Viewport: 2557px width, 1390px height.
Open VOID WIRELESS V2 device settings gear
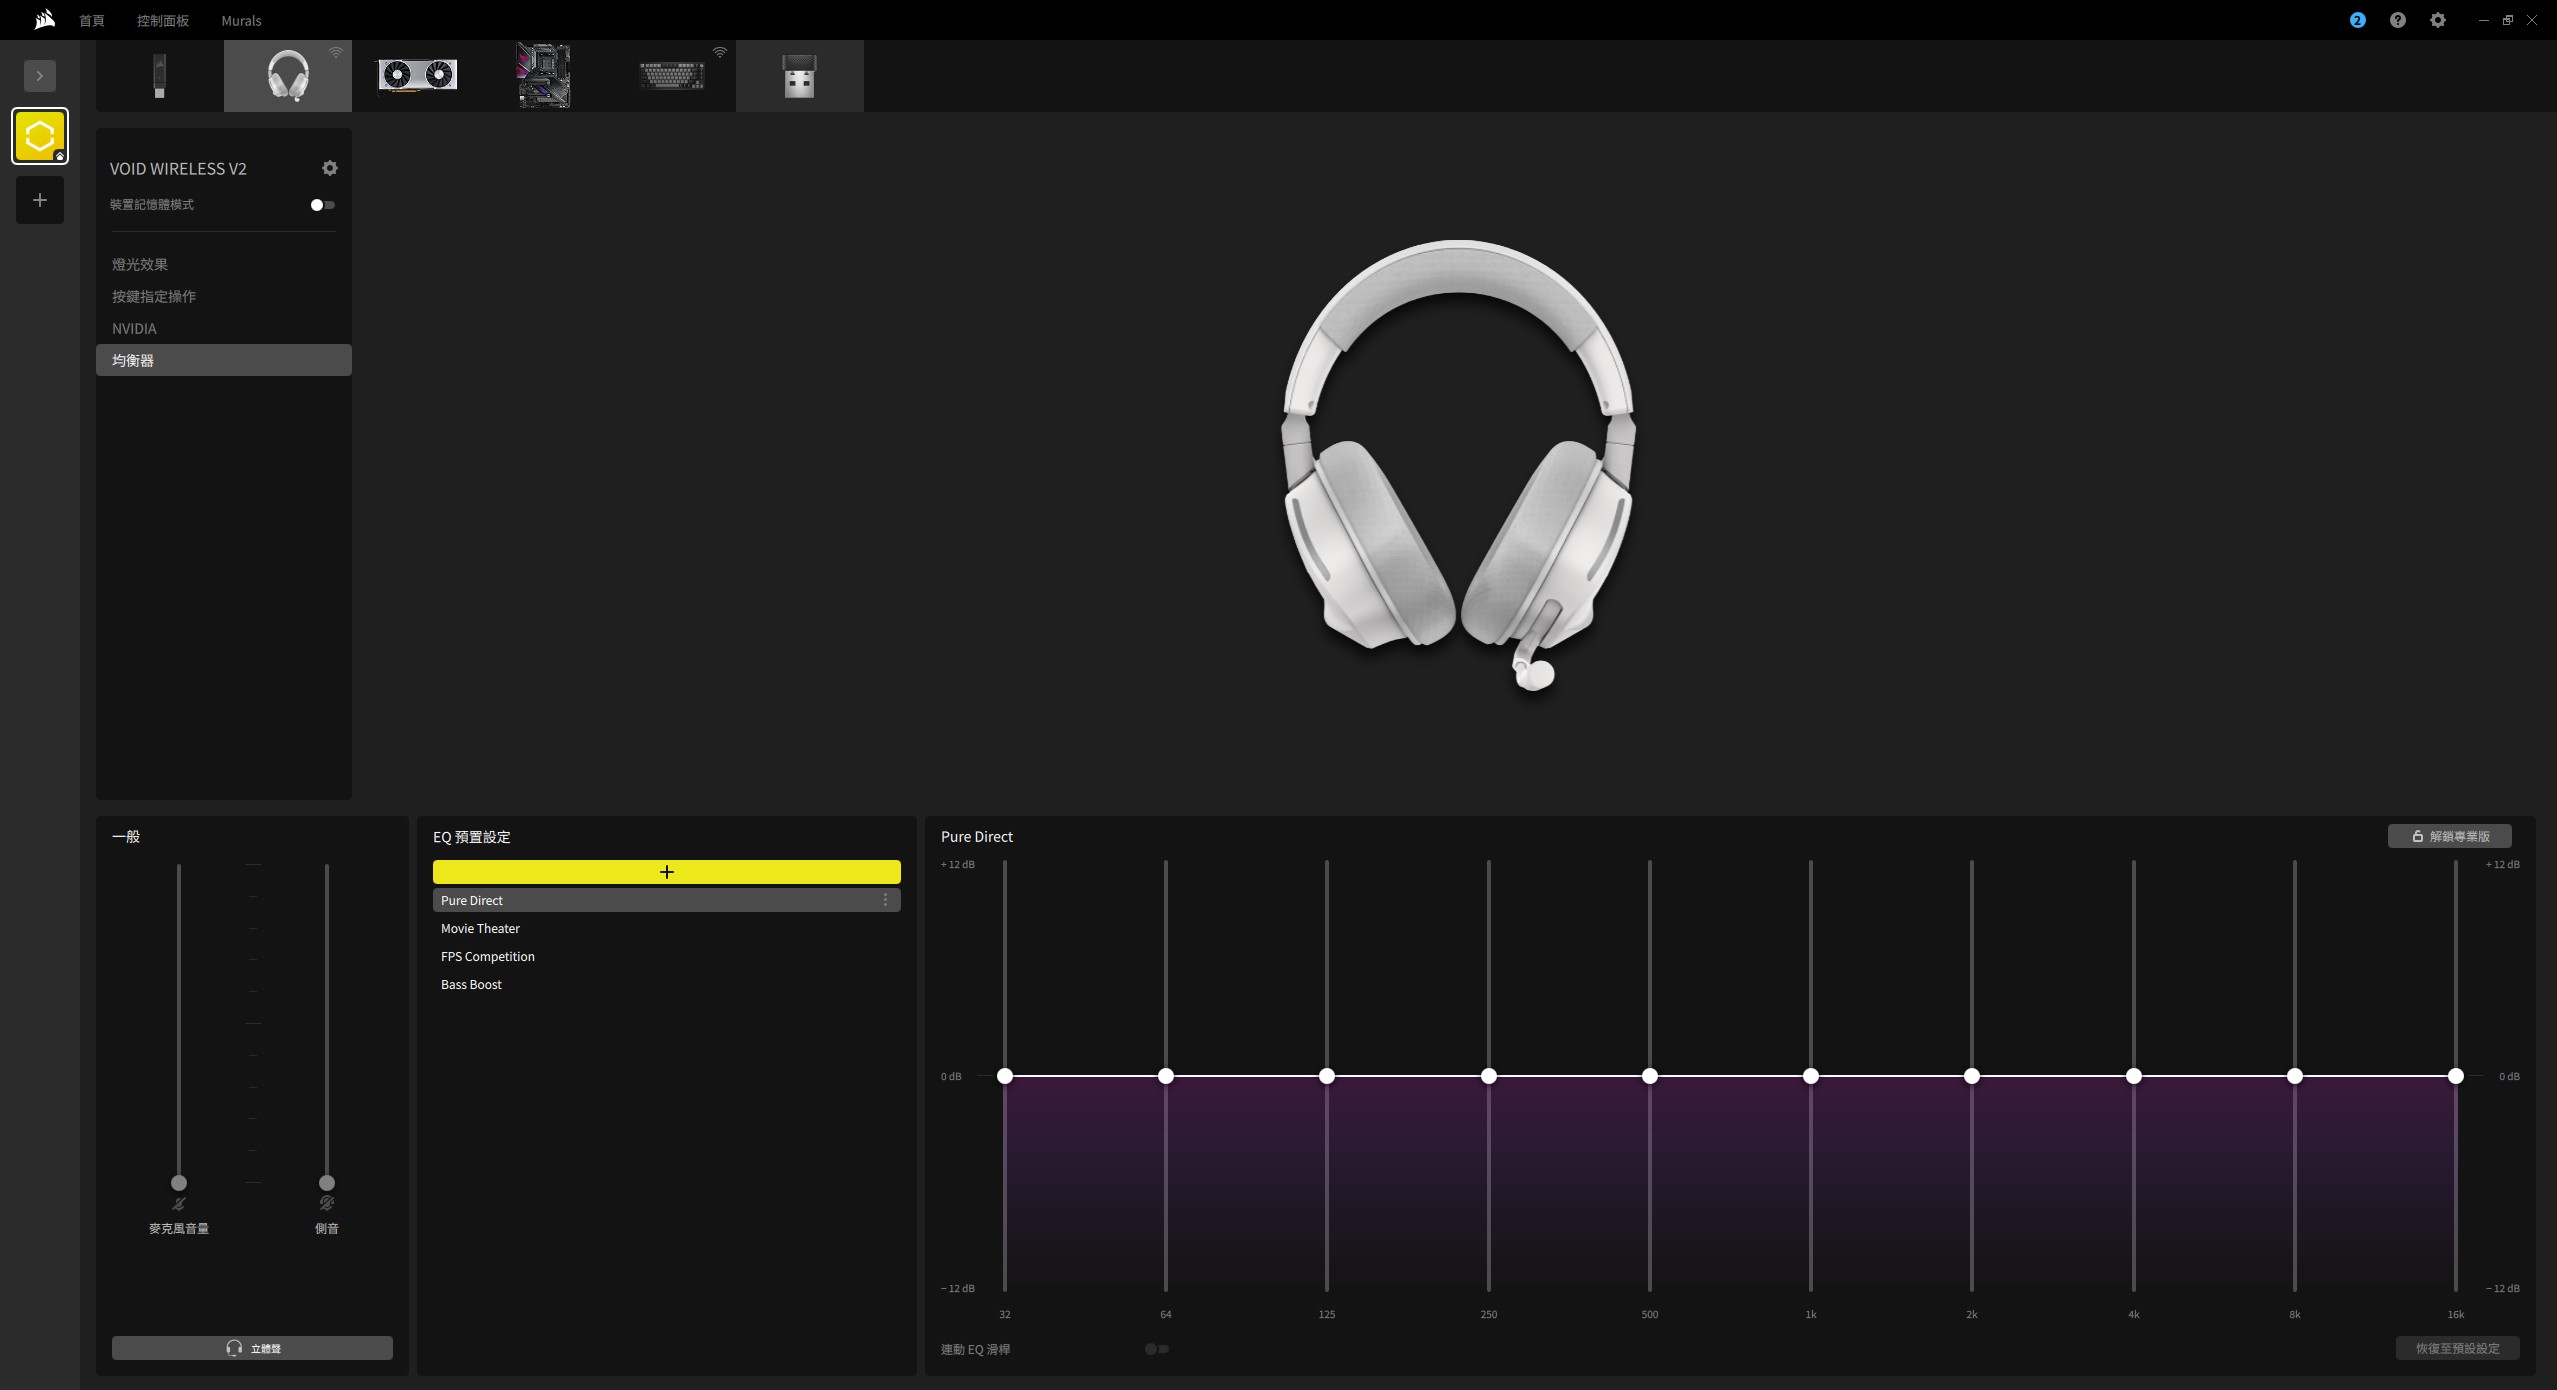[x=330, y=168]
